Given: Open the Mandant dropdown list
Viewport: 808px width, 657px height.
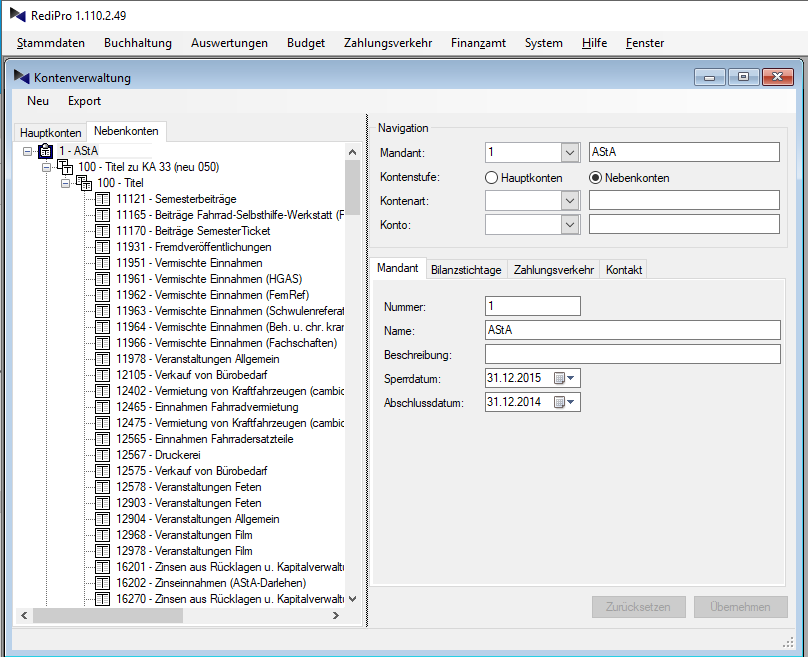Looking at the screenshot, I should pos(569,152).
